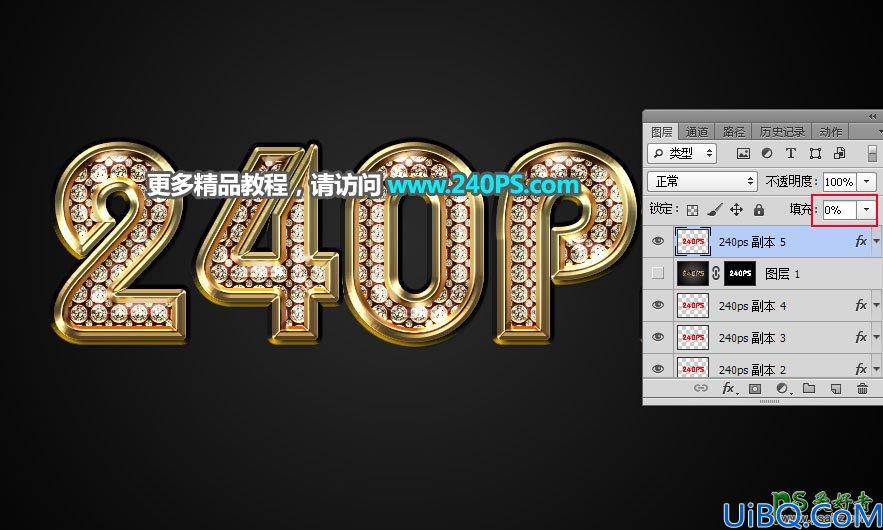The width and height of the screenshot is (883, 530).
Task: Expand effects of 240ps 副本 2
Action: (876, 368)
